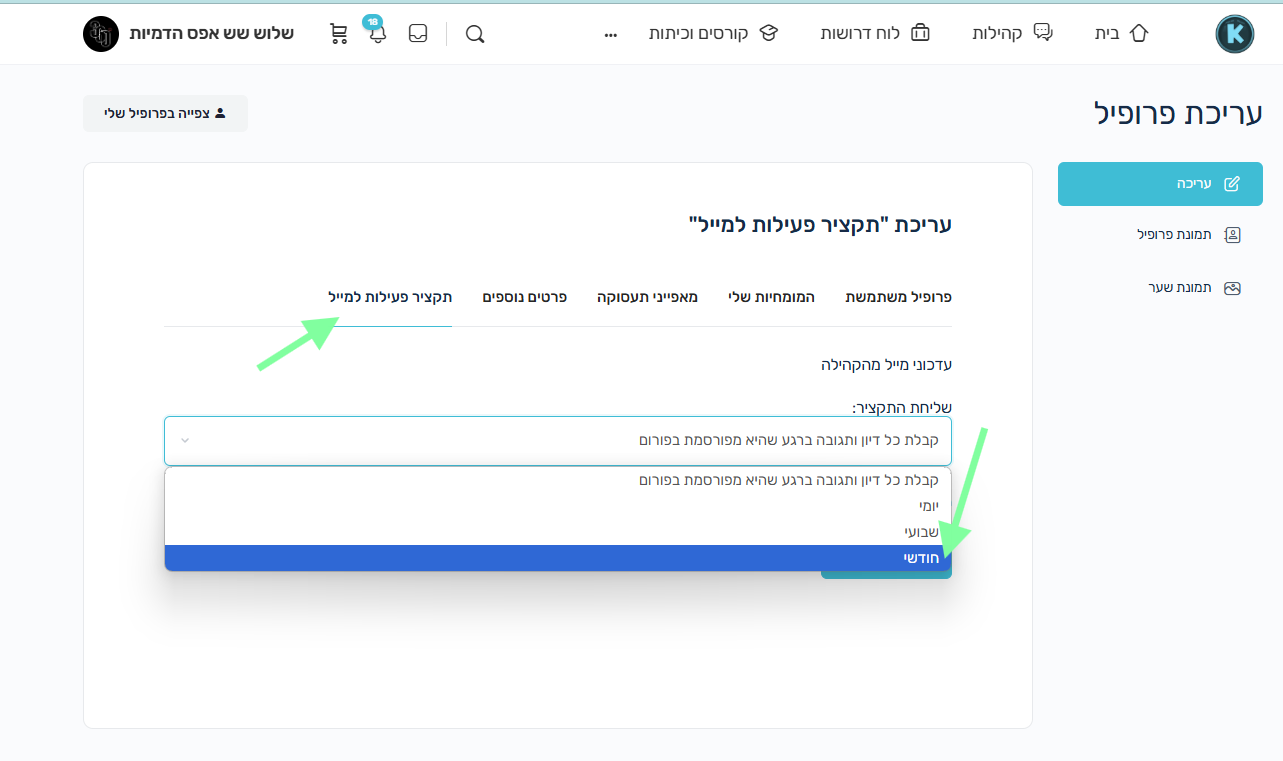Open לוח דרושות jobs board
This screenshot has height=761, width=1283.
875,33
